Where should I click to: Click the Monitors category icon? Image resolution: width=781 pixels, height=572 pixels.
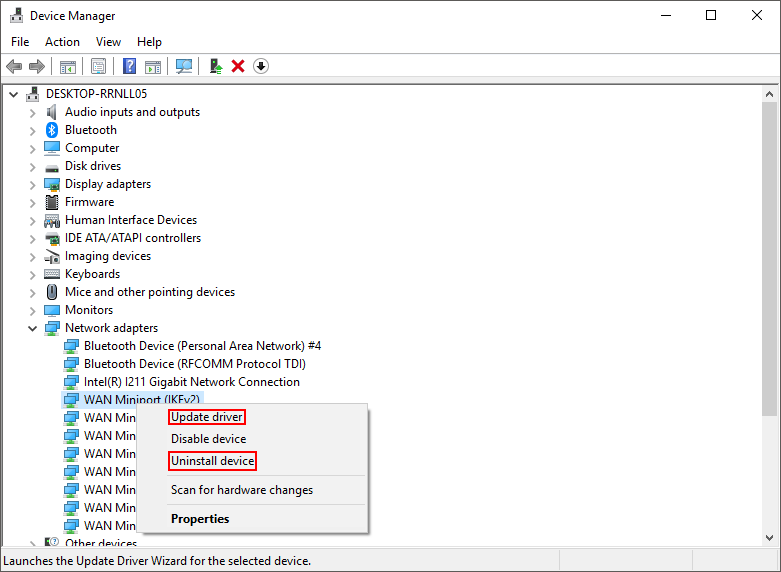tap(52, 310)
